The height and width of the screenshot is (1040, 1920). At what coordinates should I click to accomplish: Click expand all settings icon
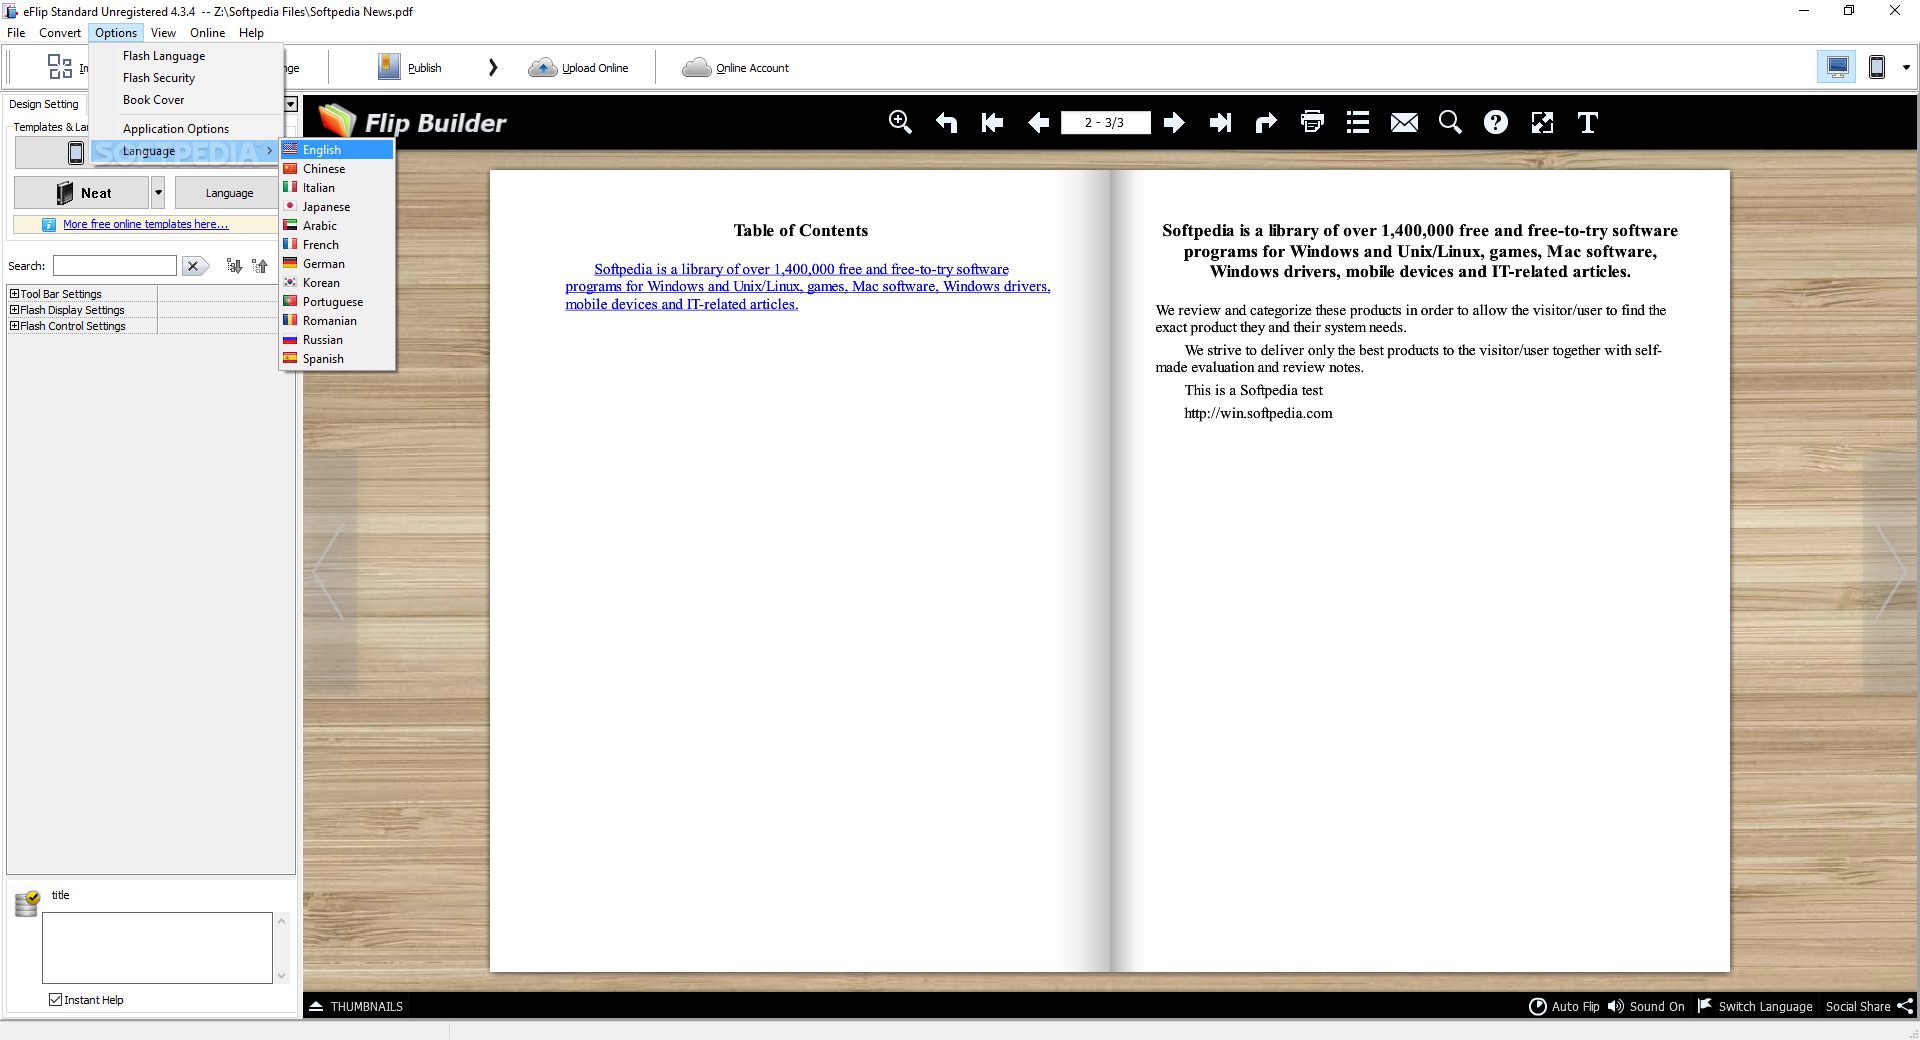(234, 266)
